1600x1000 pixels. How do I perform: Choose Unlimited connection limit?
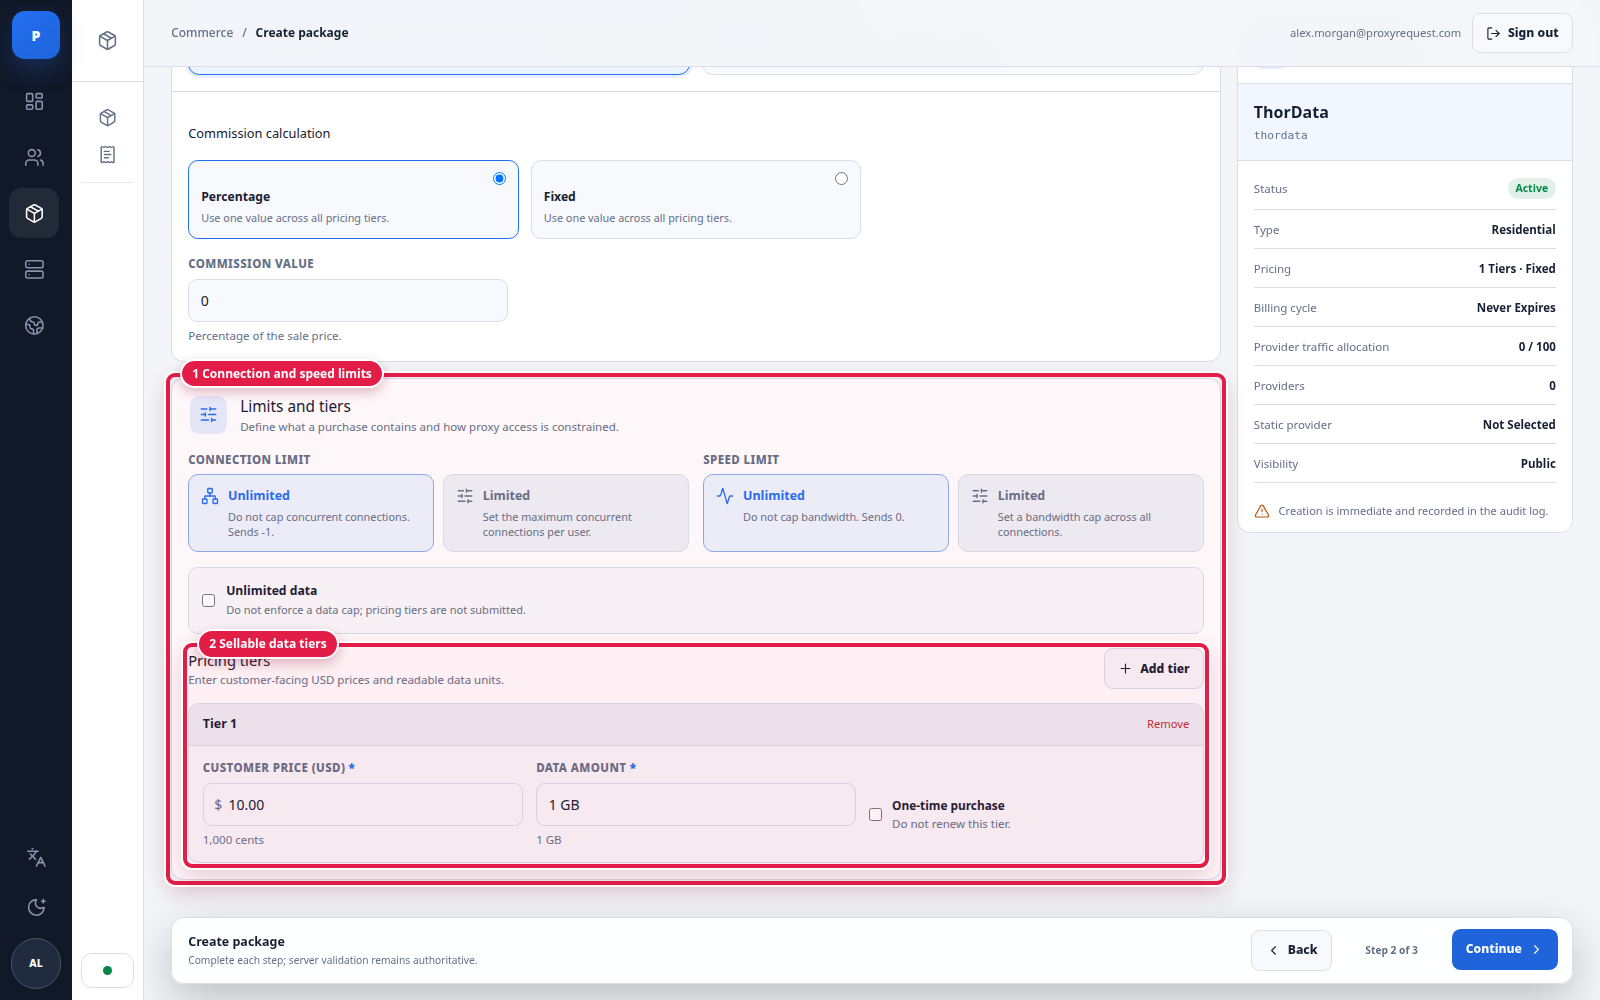(311, 513)
